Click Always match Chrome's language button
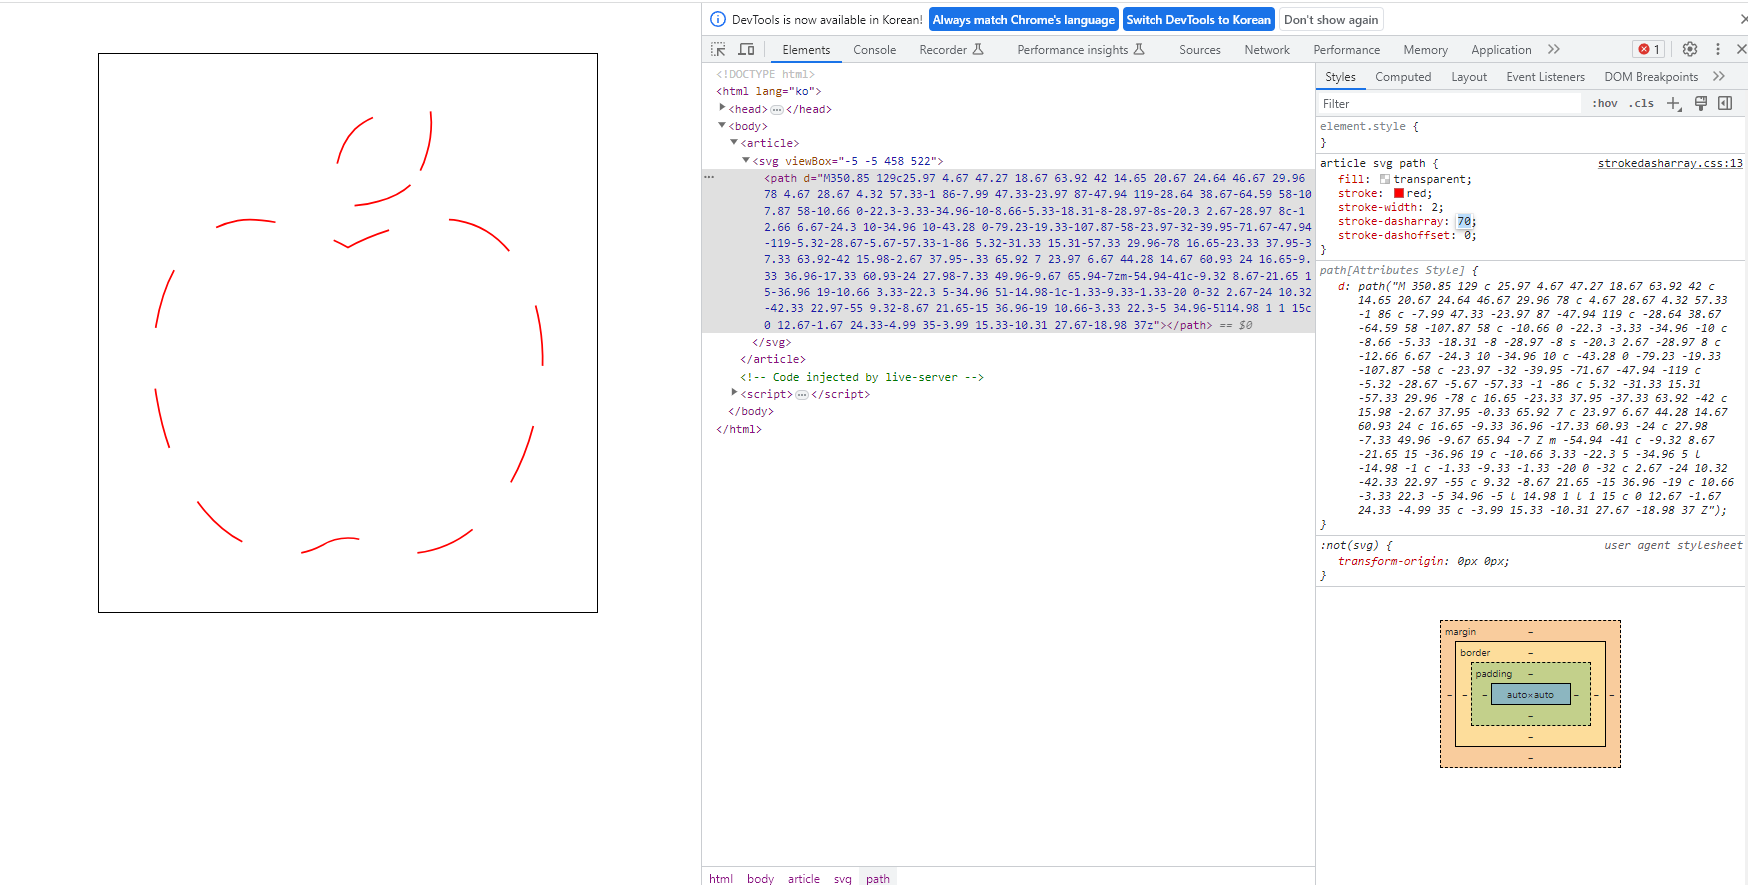The image size is (1748, 885). (x=1023, y=19)
